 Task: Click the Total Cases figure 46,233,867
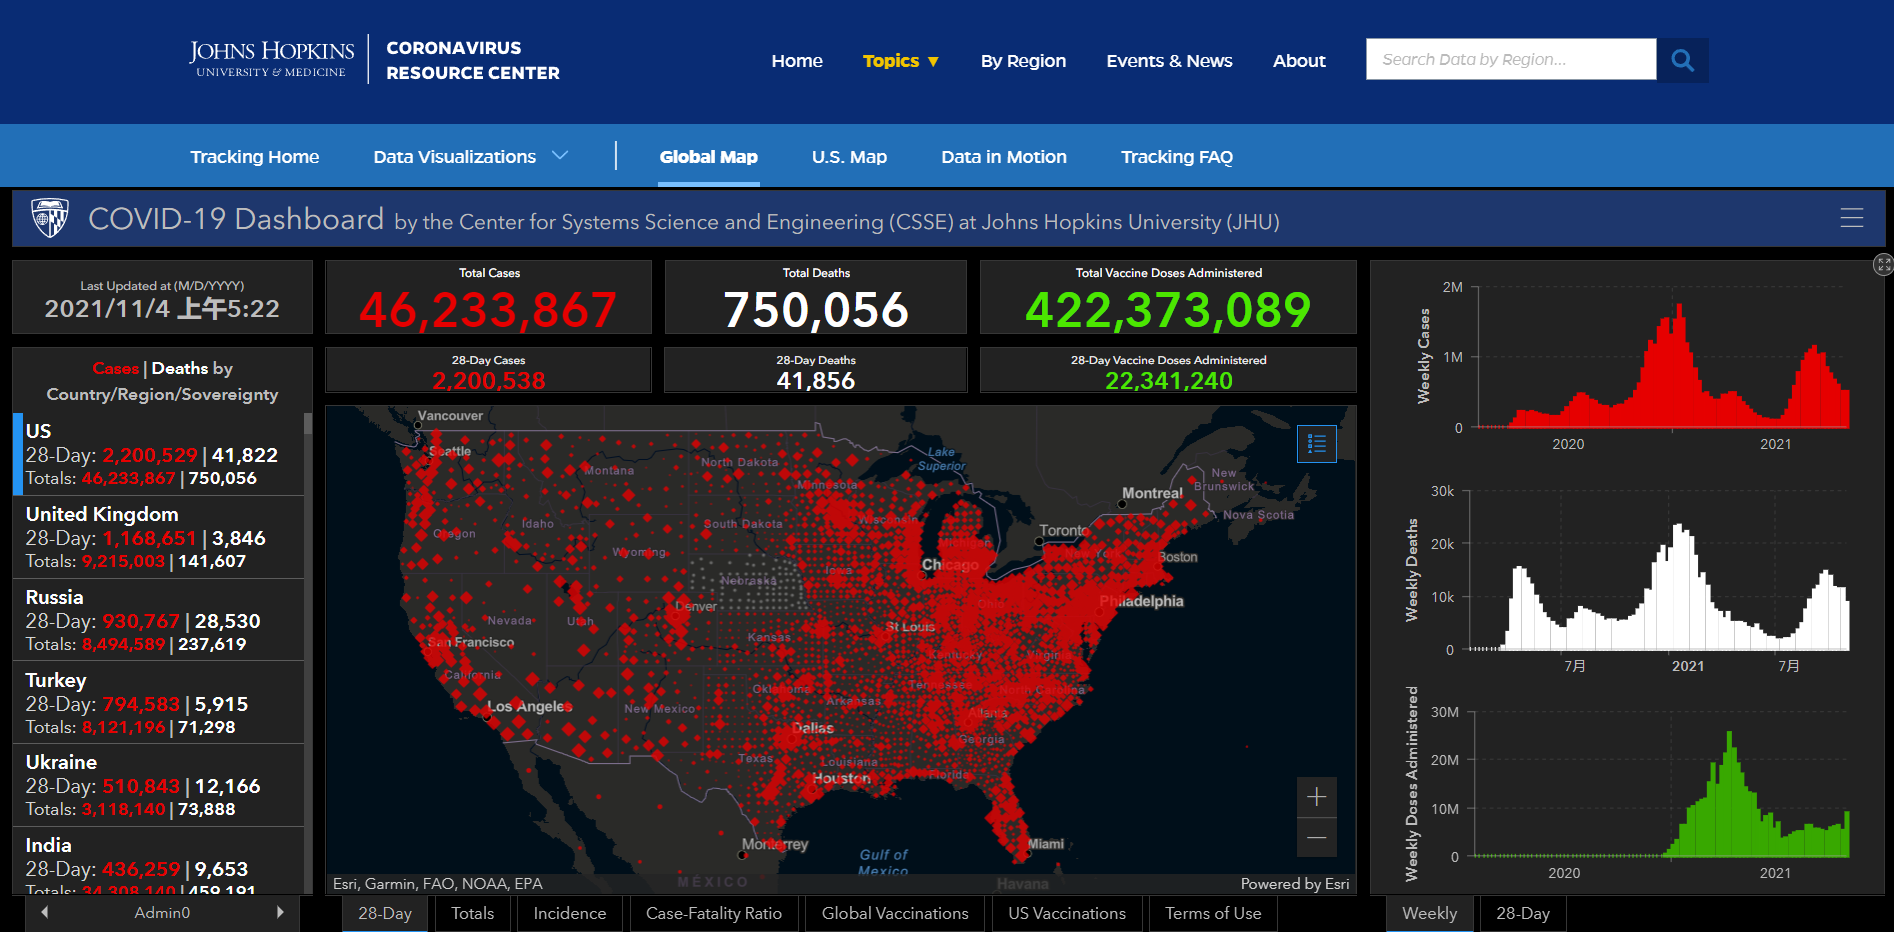(488, 310)
